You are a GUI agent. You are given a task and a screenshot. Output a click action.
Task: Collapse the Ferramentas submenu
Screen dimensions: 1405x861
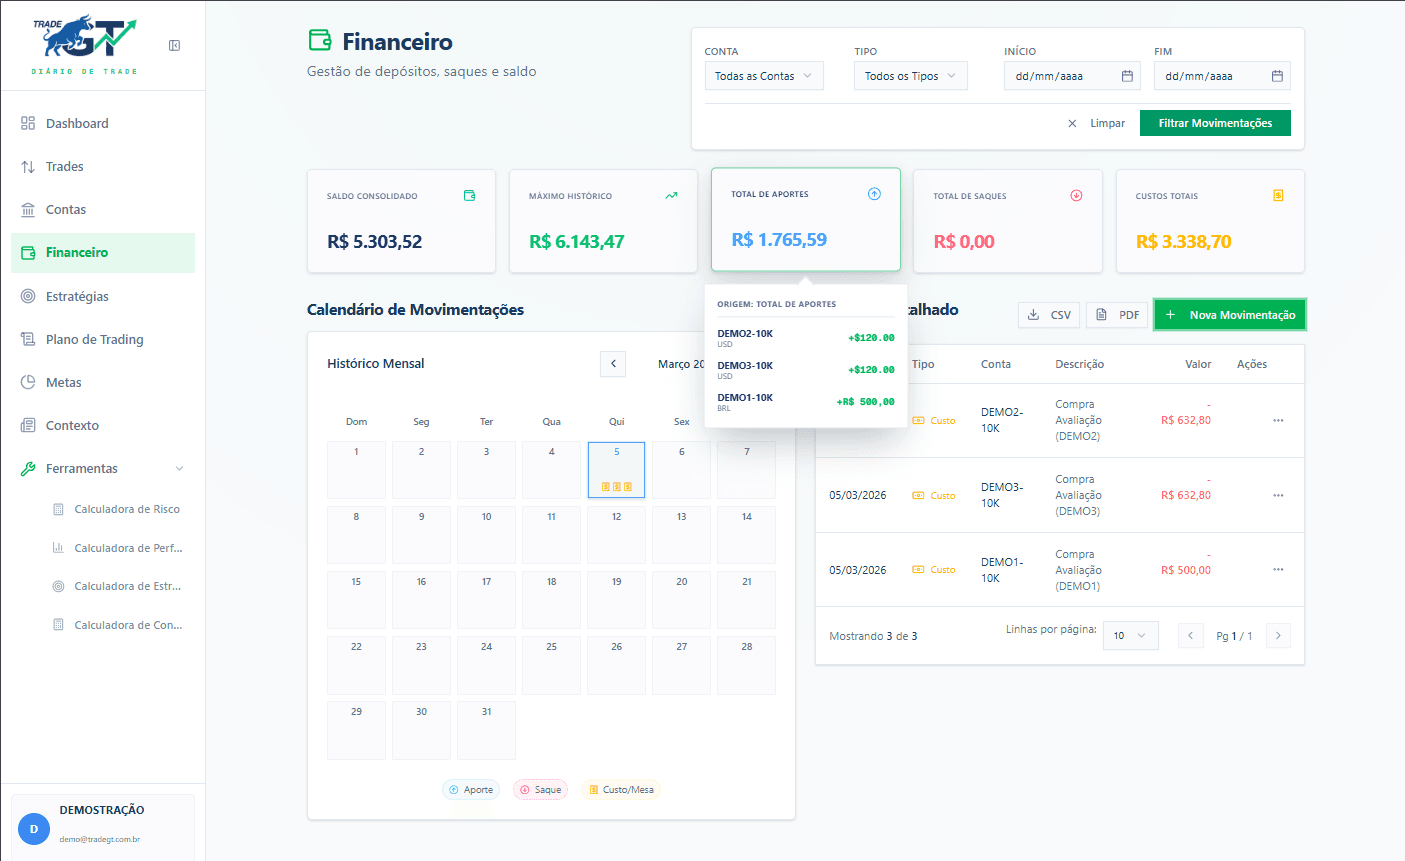pyautogui.click(x=178, y=468)
